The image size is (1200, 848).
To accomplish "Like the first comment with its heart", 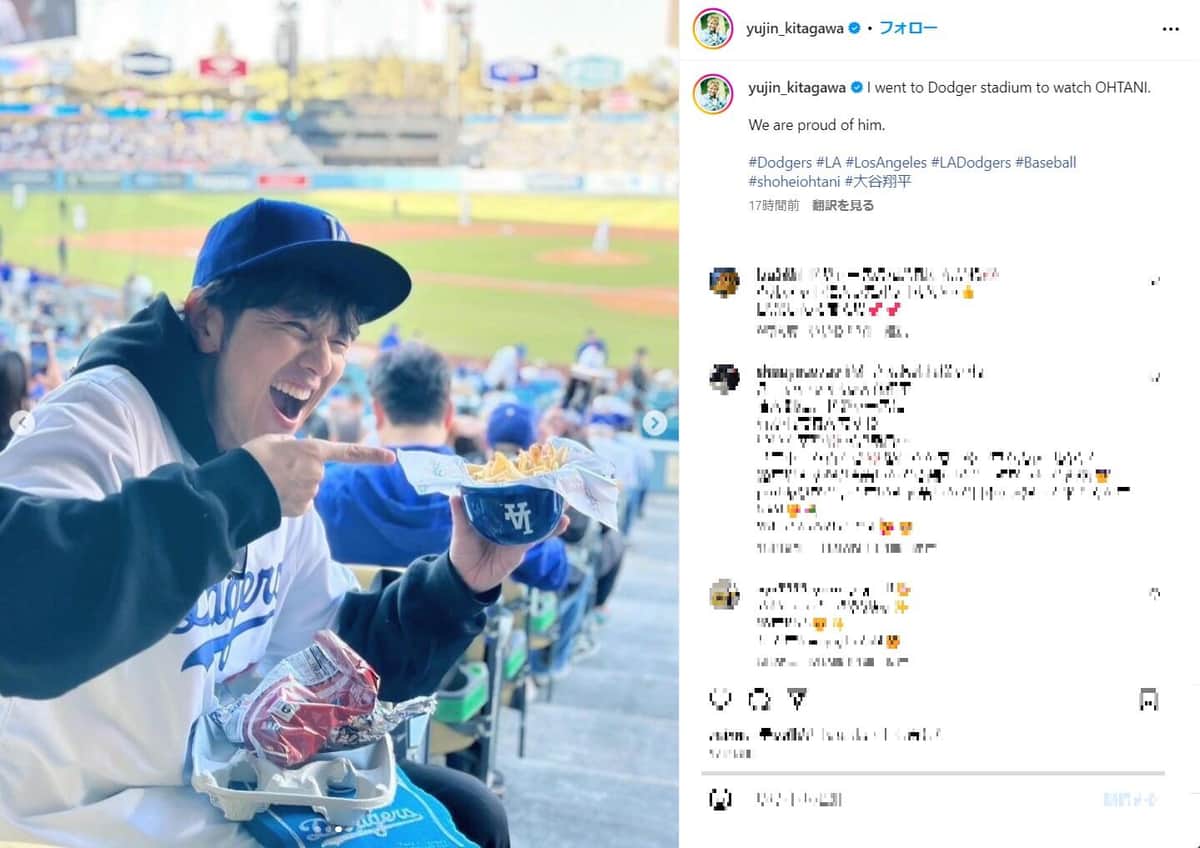I will coord(1155,283).
